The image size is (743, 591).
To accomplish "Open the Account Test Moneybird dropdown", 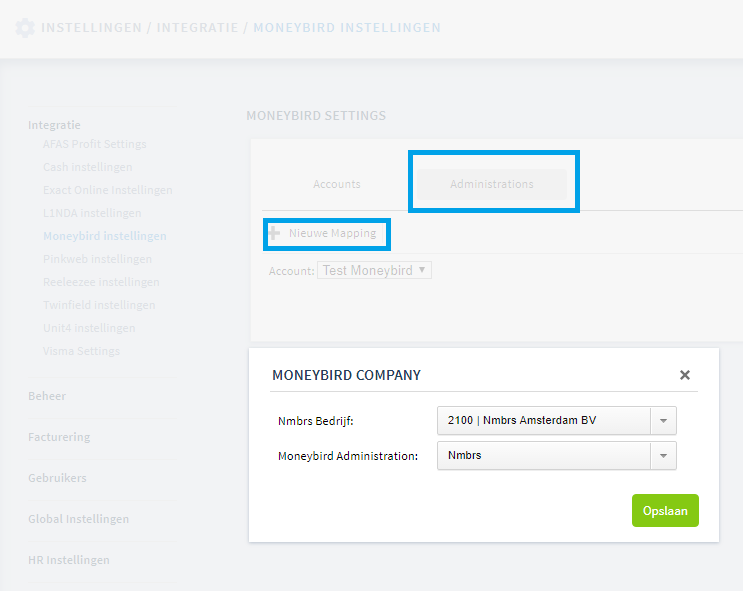I will [374, 270].
